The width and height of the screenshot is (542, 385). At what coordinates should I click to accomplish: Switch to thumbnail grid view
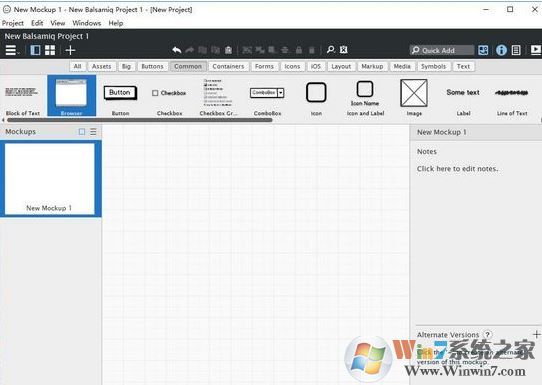pyautogui.click(x=50, y=50)
